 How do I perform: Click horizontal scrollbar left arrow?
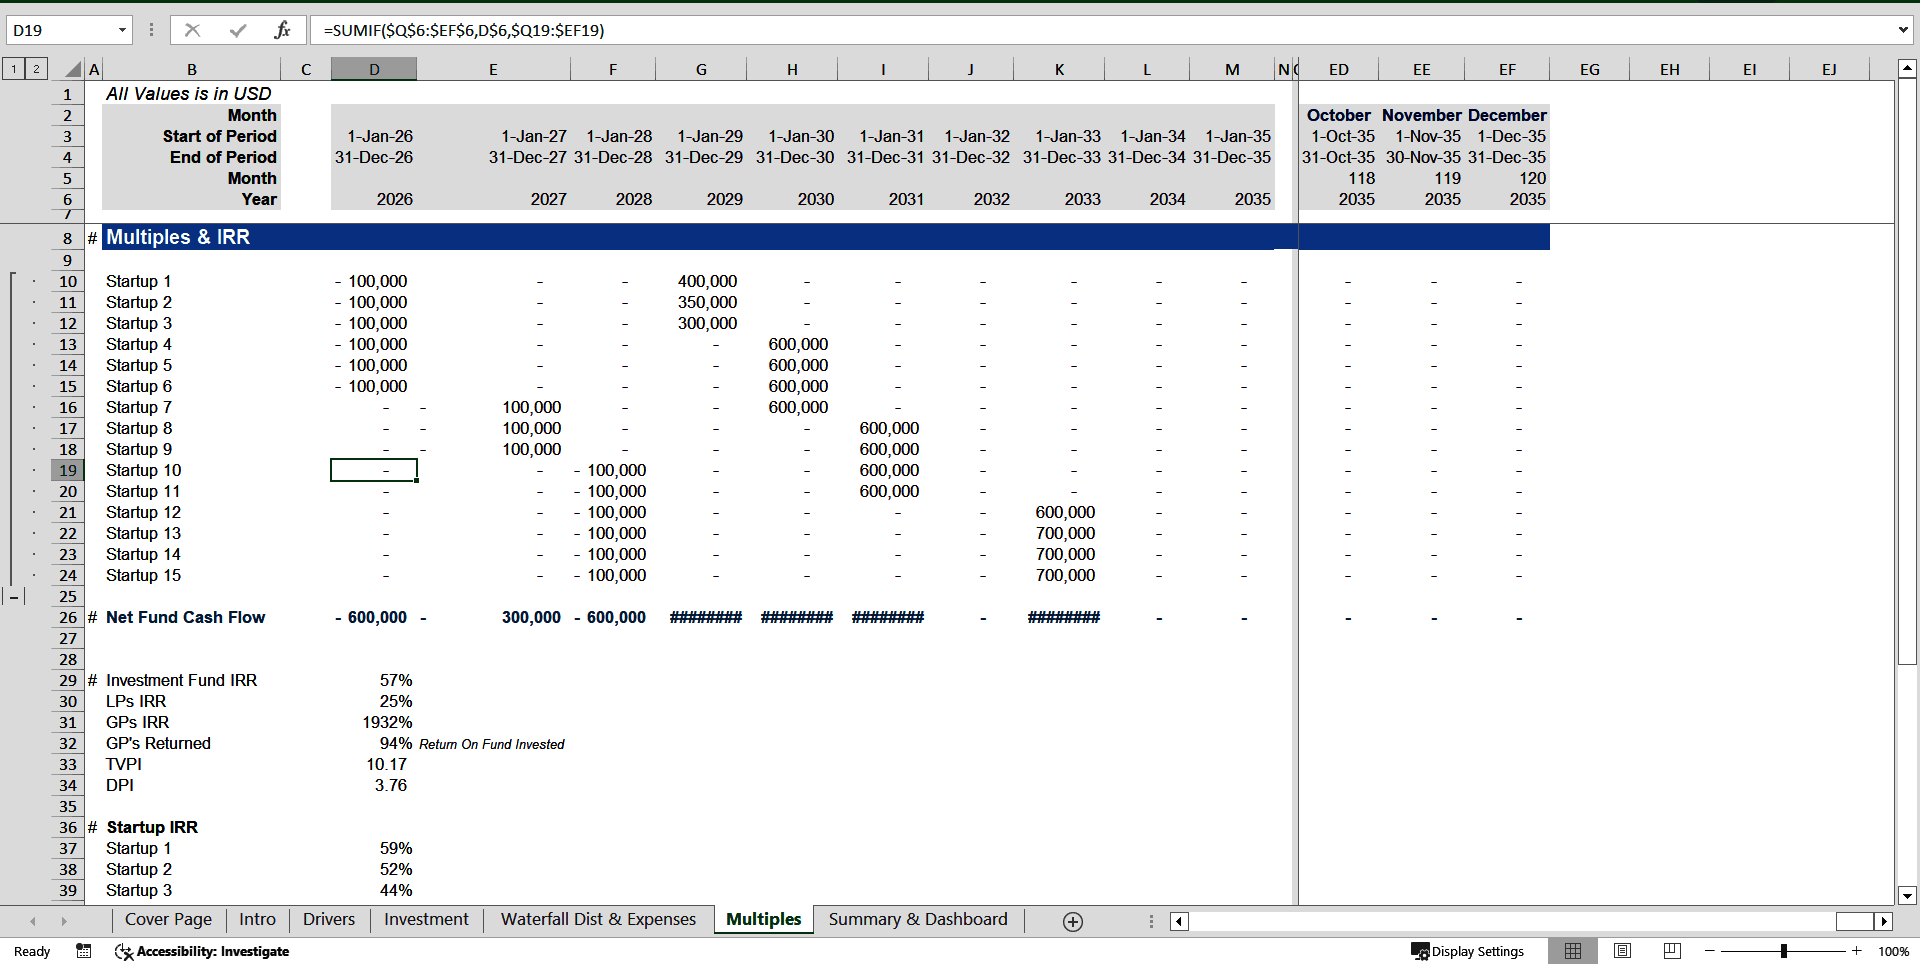1179,922
